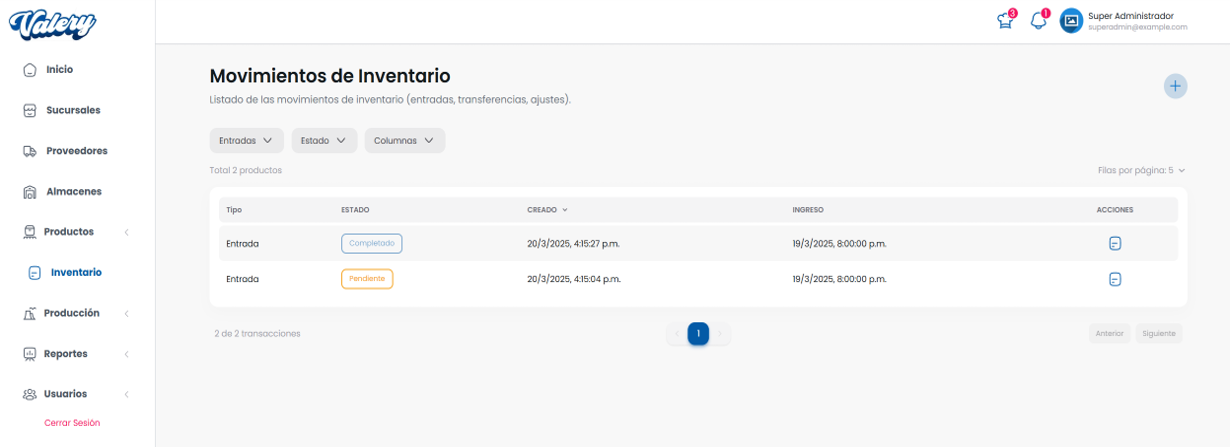Click created date 20/3/2025, 4:15:04 p.m.
Image resolution: width=1230 pixels, height=447 pixels.
coord(574,279)
